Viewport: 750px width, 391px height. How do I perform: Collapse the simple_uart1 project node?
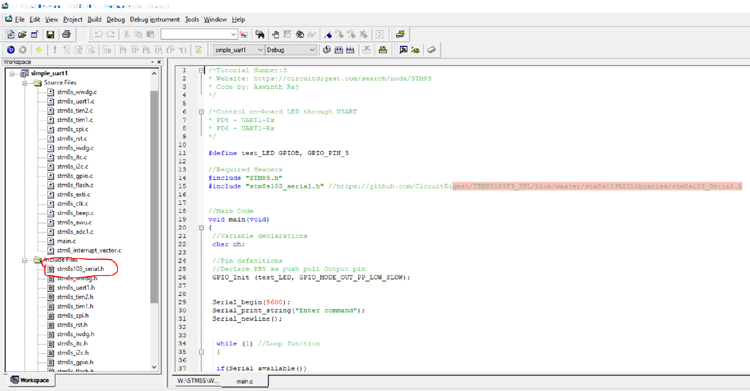pyautogui.click(x=12, y=74)
